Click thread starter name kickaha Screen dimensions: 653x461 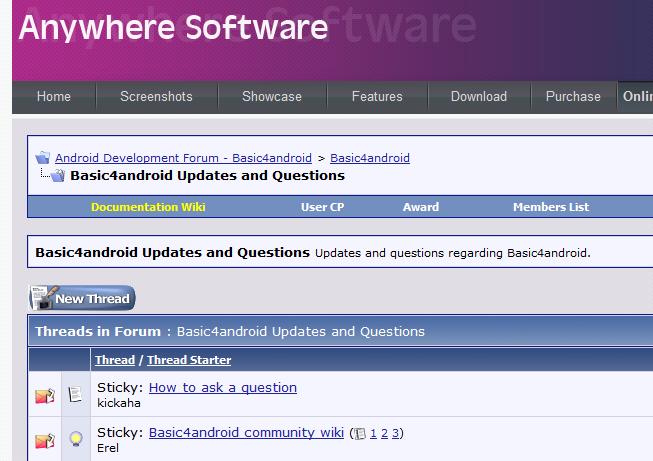[119, 403]
